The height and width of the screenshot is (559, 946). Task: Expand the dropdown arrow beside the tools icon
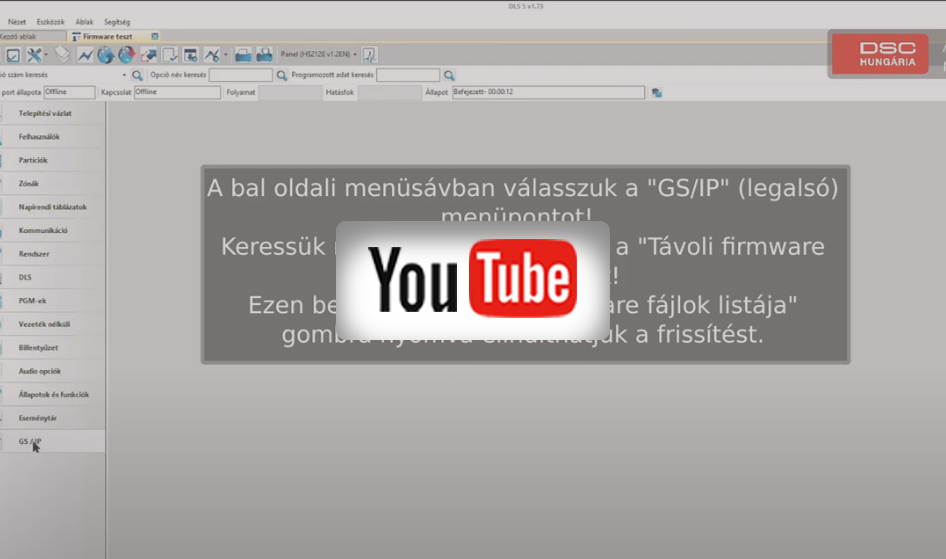46,55
